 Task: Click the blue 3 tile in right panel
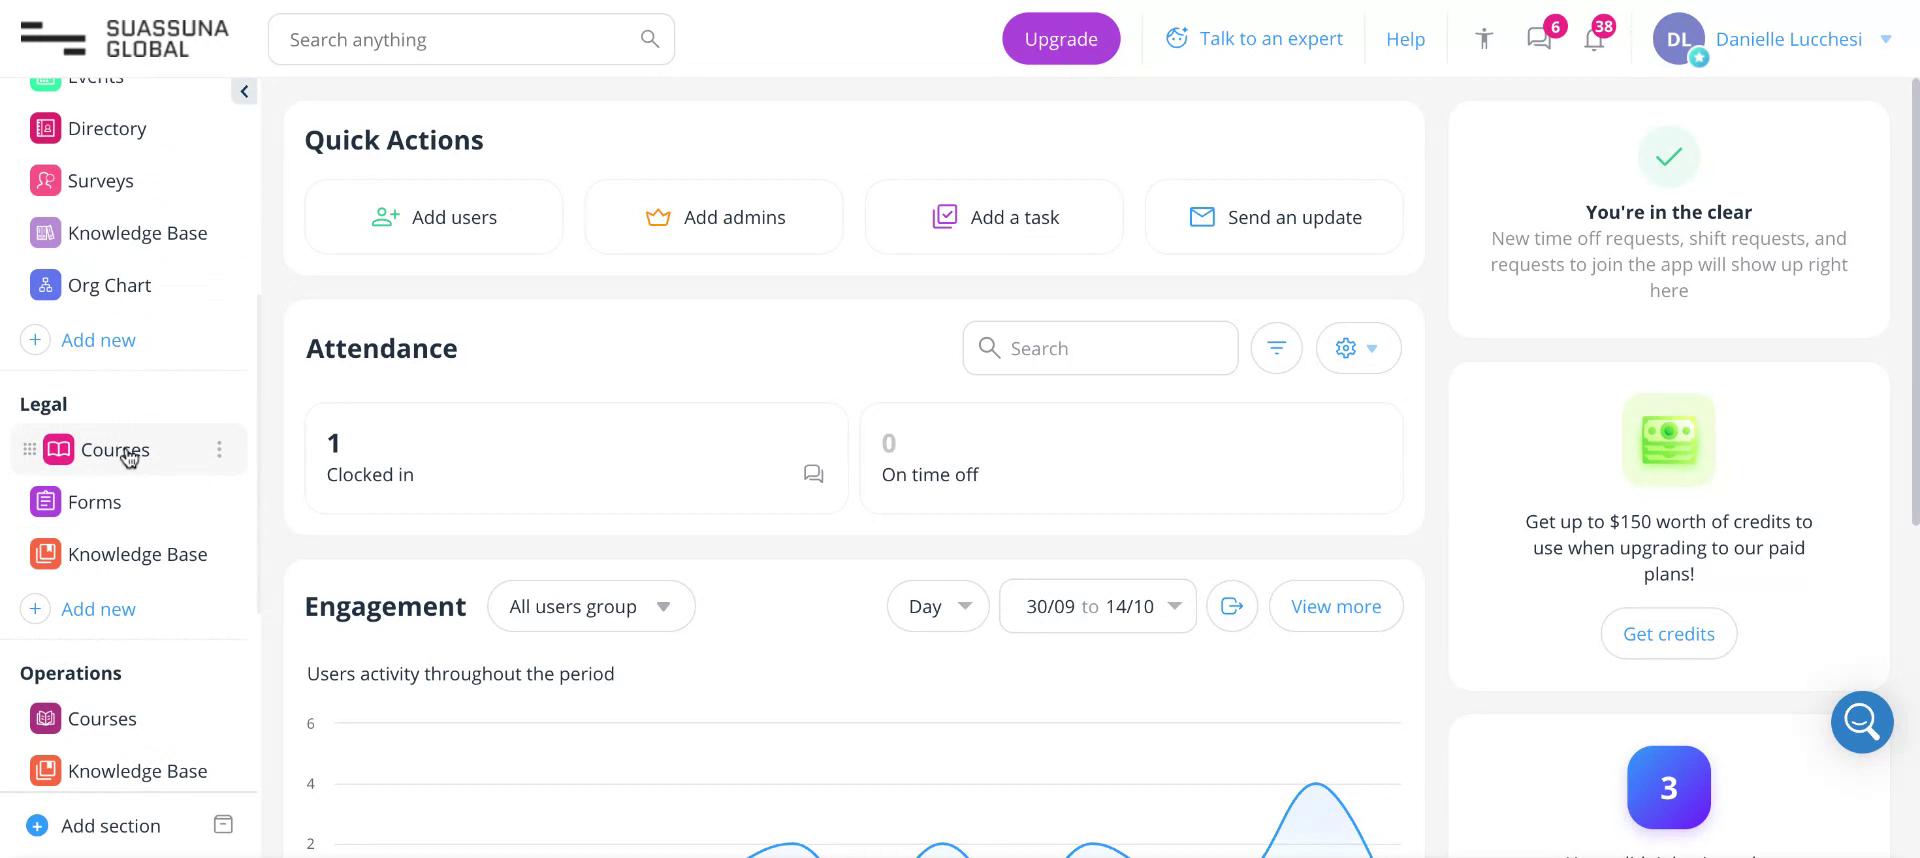(x=1669, y=787)
